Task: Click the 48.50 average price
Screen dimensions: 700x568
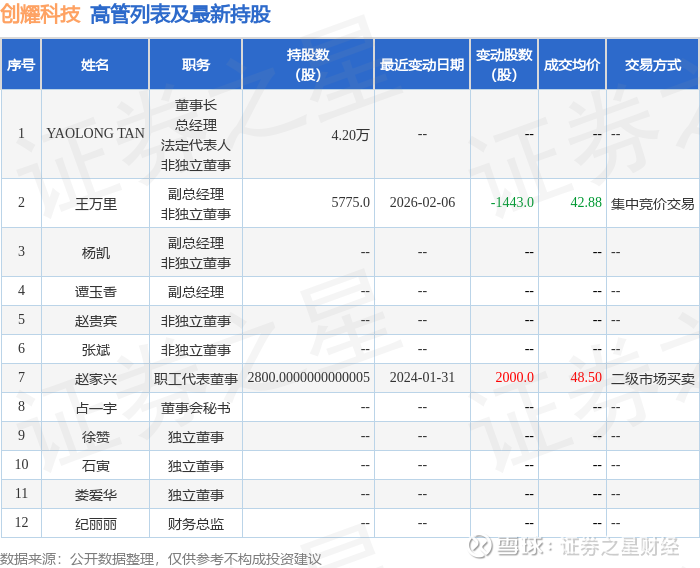Action: (x=586, y=377)
